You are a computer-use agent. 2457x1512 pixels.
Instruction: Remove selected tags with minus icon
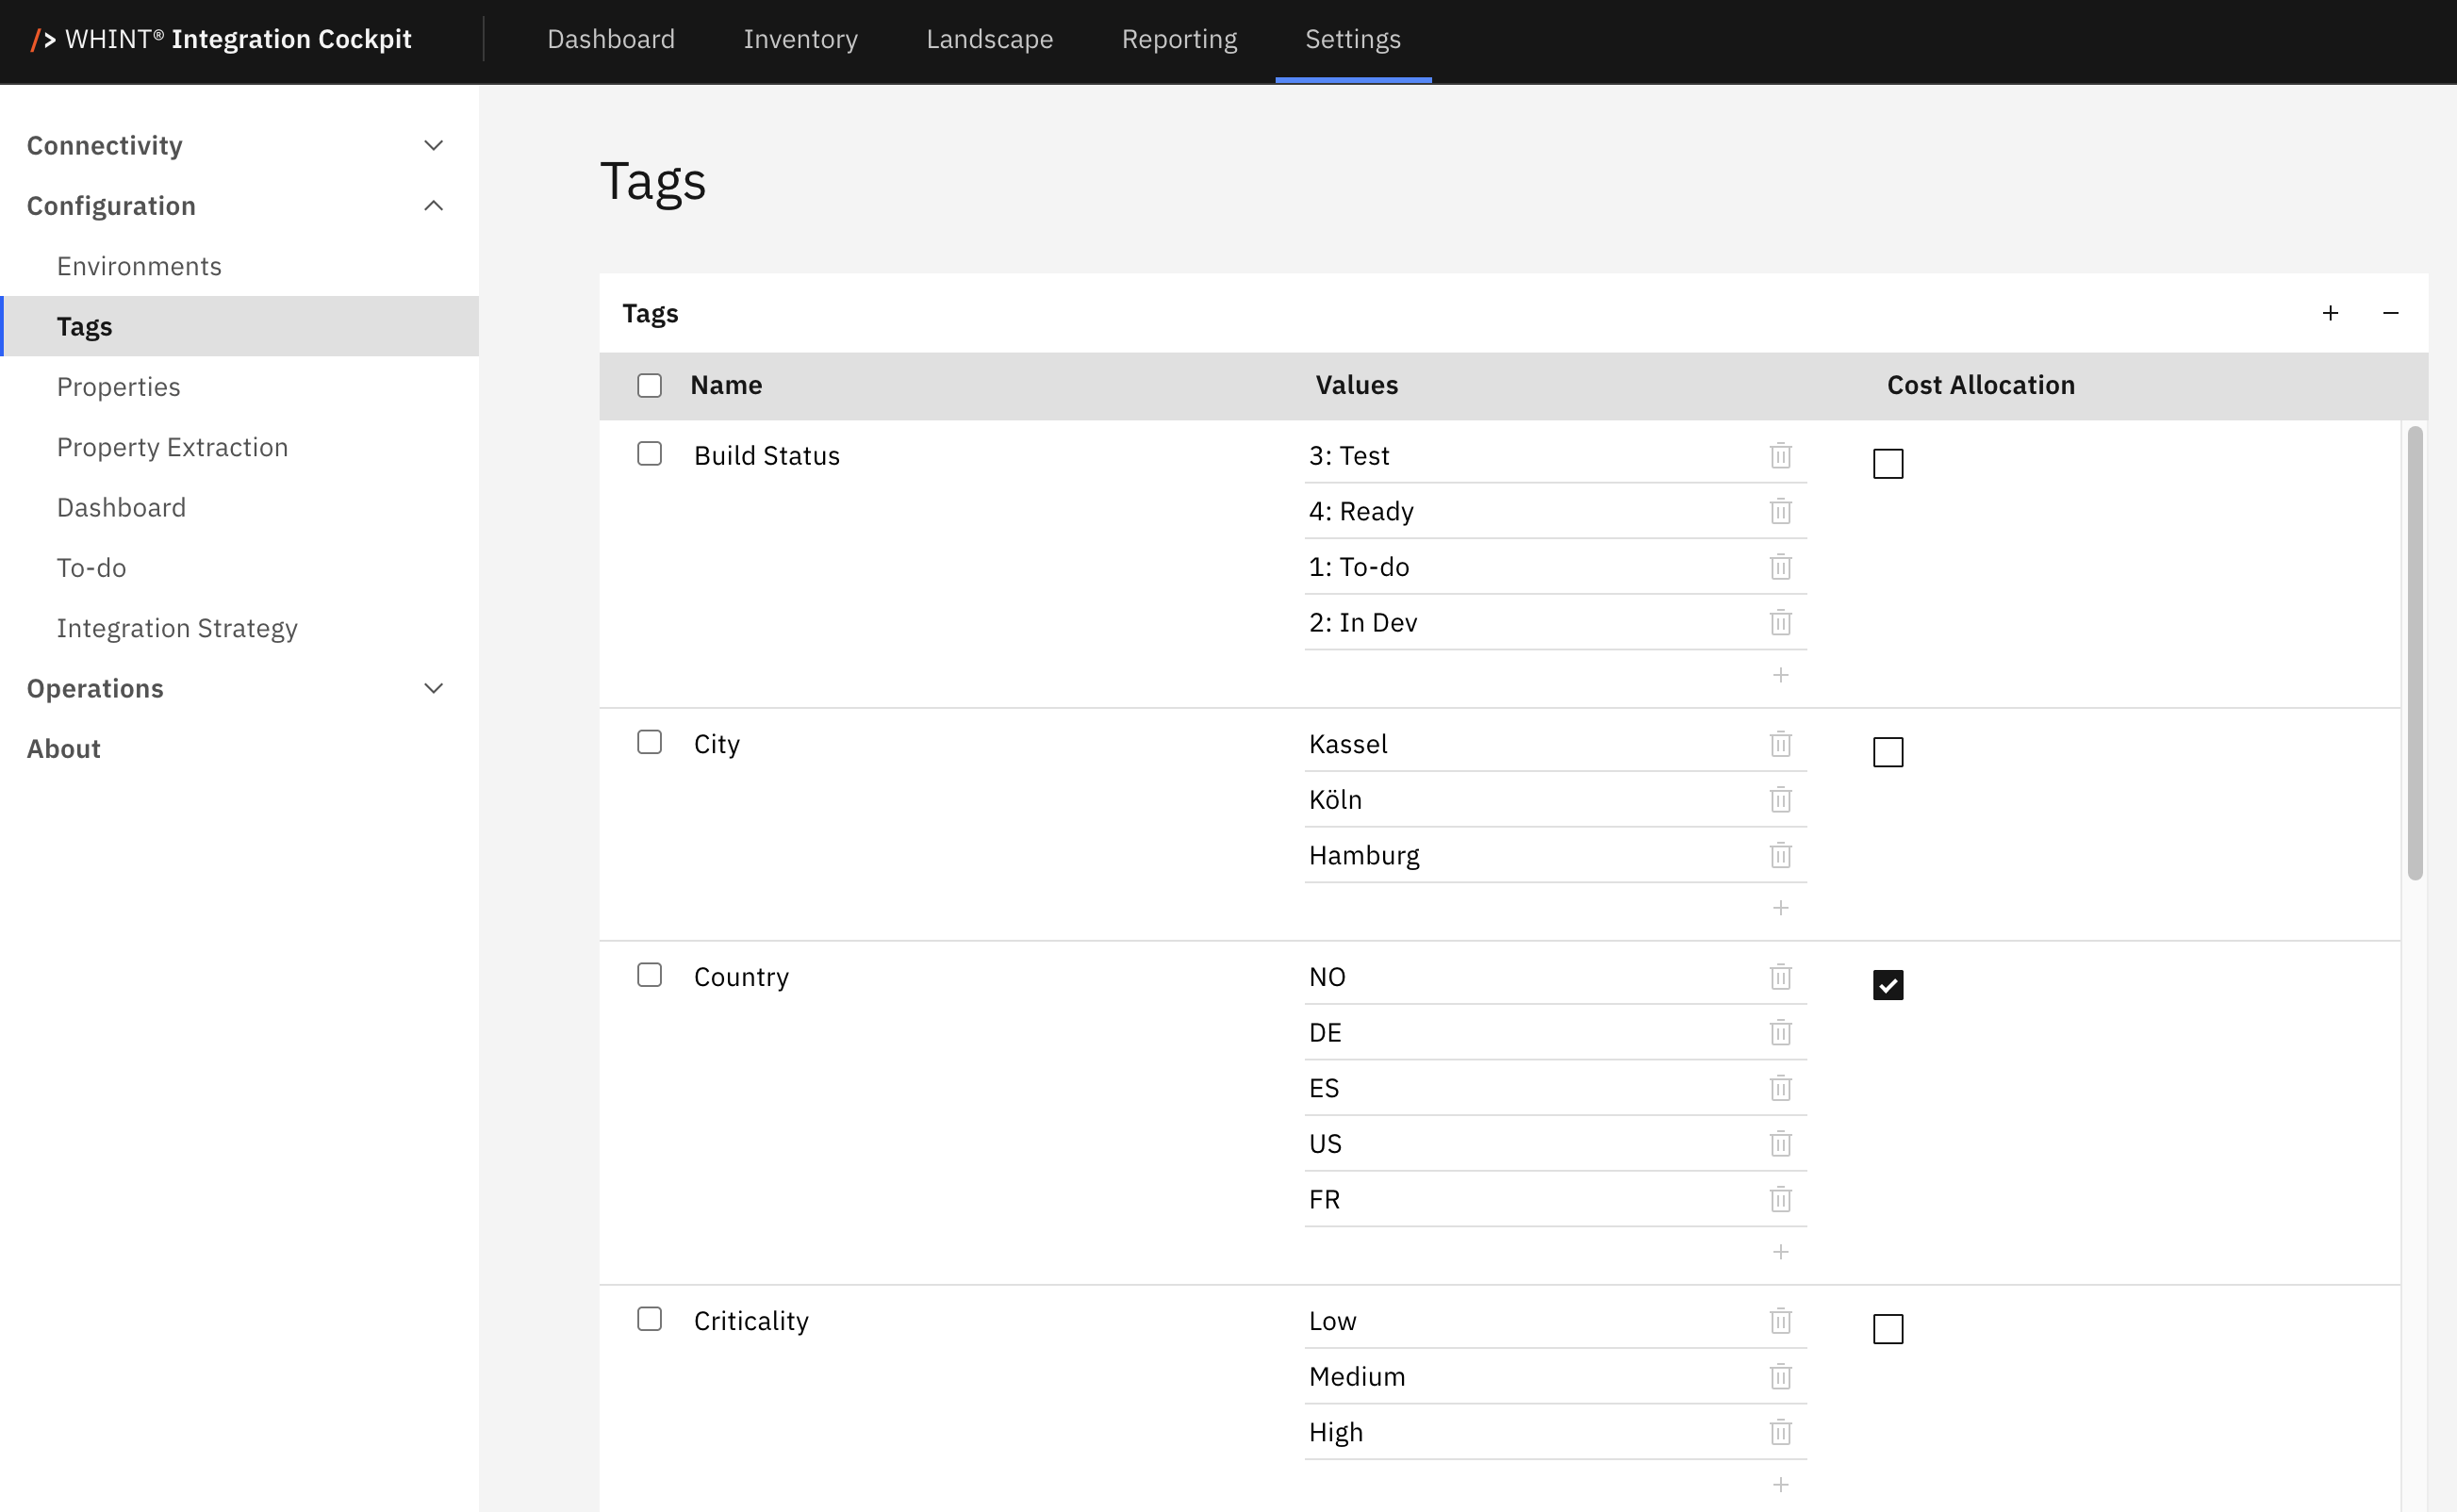point(2390,313)
